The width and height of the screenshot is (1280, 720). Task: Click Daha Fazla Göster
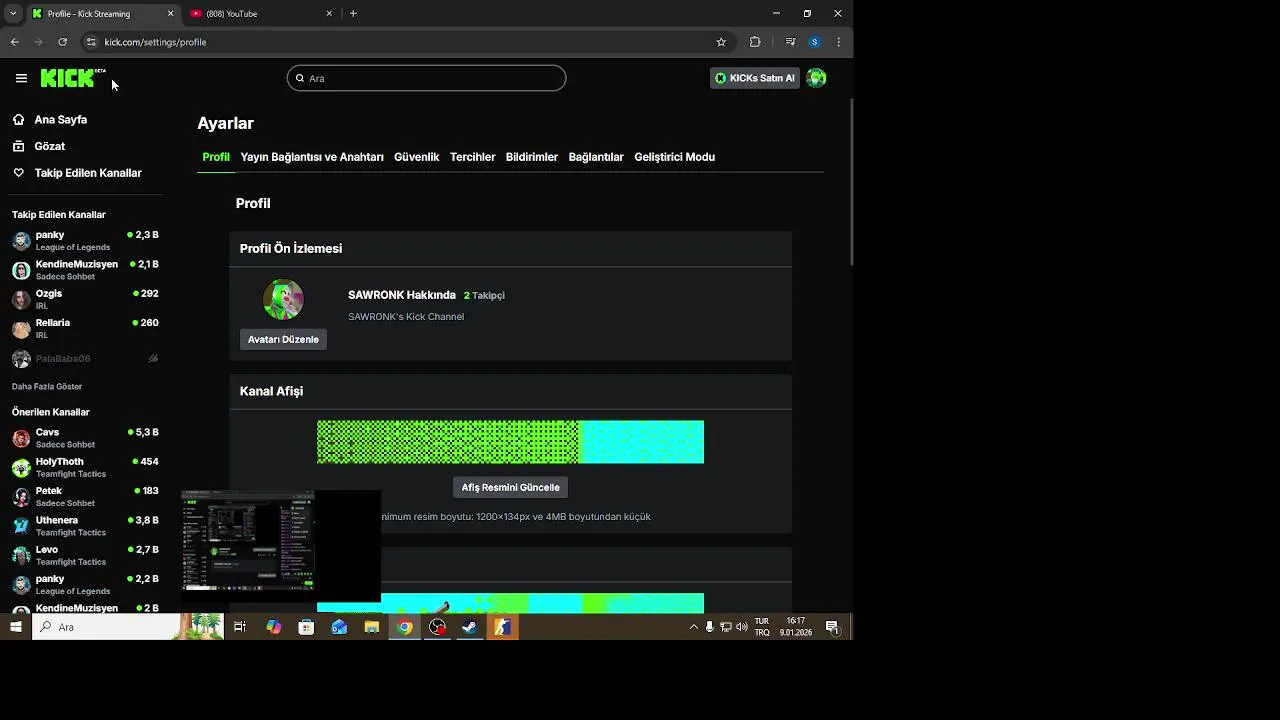point(47,386)
